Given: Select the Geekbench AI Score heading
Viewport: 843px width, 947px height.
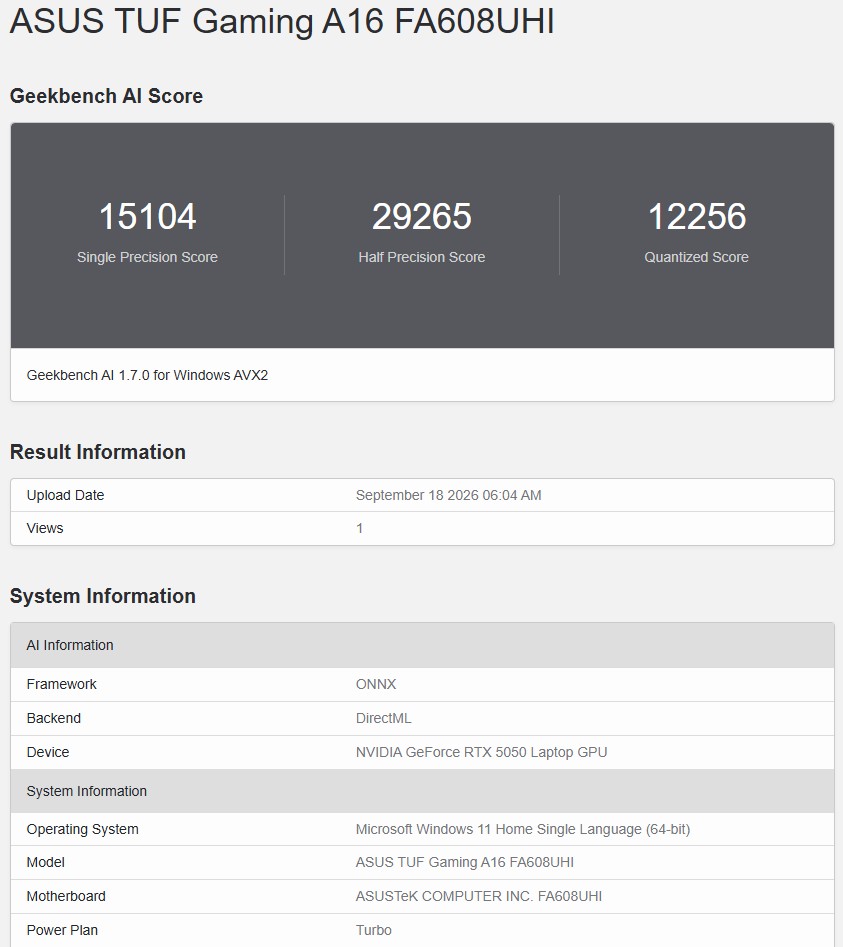Looking at the screenshot, I should point(106,96).
